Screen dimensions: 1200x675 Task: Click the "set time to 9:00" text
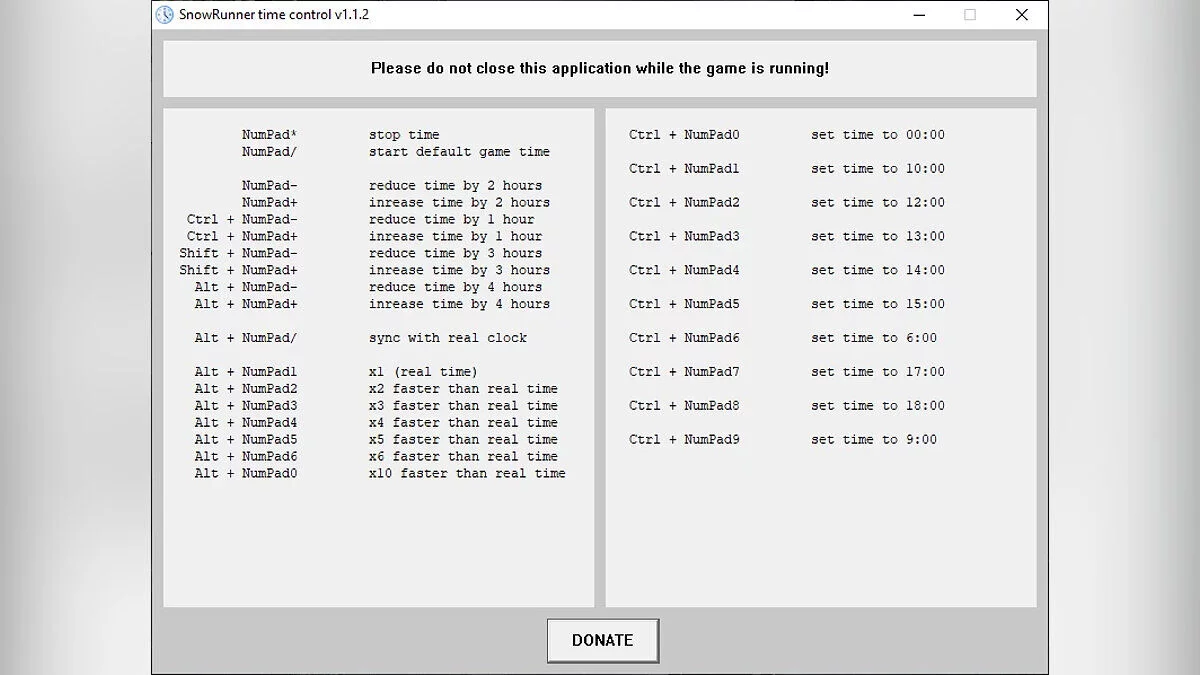(x=874, y=440)
